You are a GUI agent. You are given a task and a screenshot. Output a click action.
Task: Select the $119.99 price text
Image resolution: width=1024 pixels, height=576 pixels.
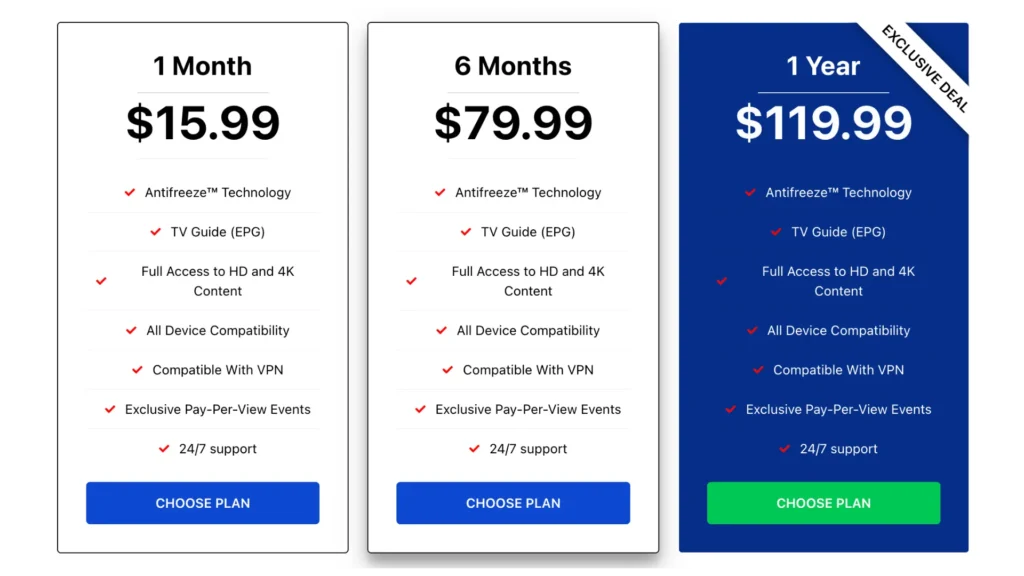click(823, 123)
